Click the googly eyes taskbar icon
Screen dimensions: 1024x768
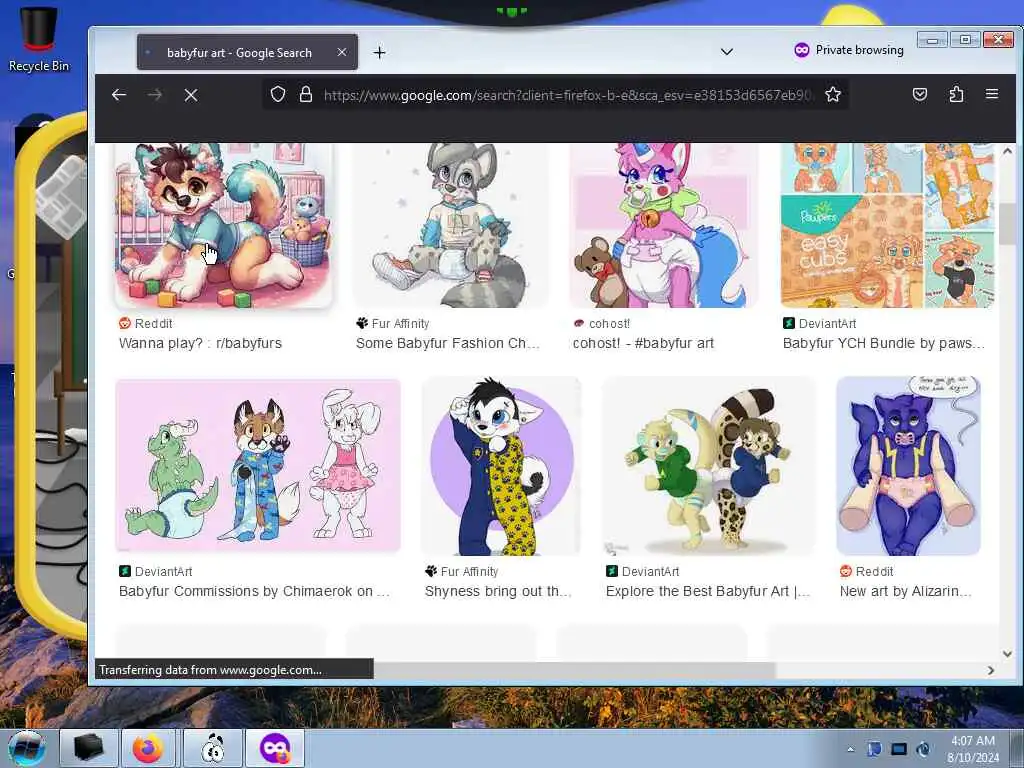coord(212,748)
